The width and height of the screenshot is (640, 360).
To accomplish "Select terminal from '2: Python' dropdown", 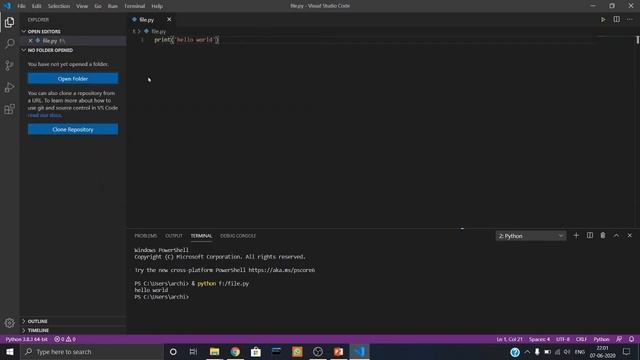I will [x=531, y=236].
